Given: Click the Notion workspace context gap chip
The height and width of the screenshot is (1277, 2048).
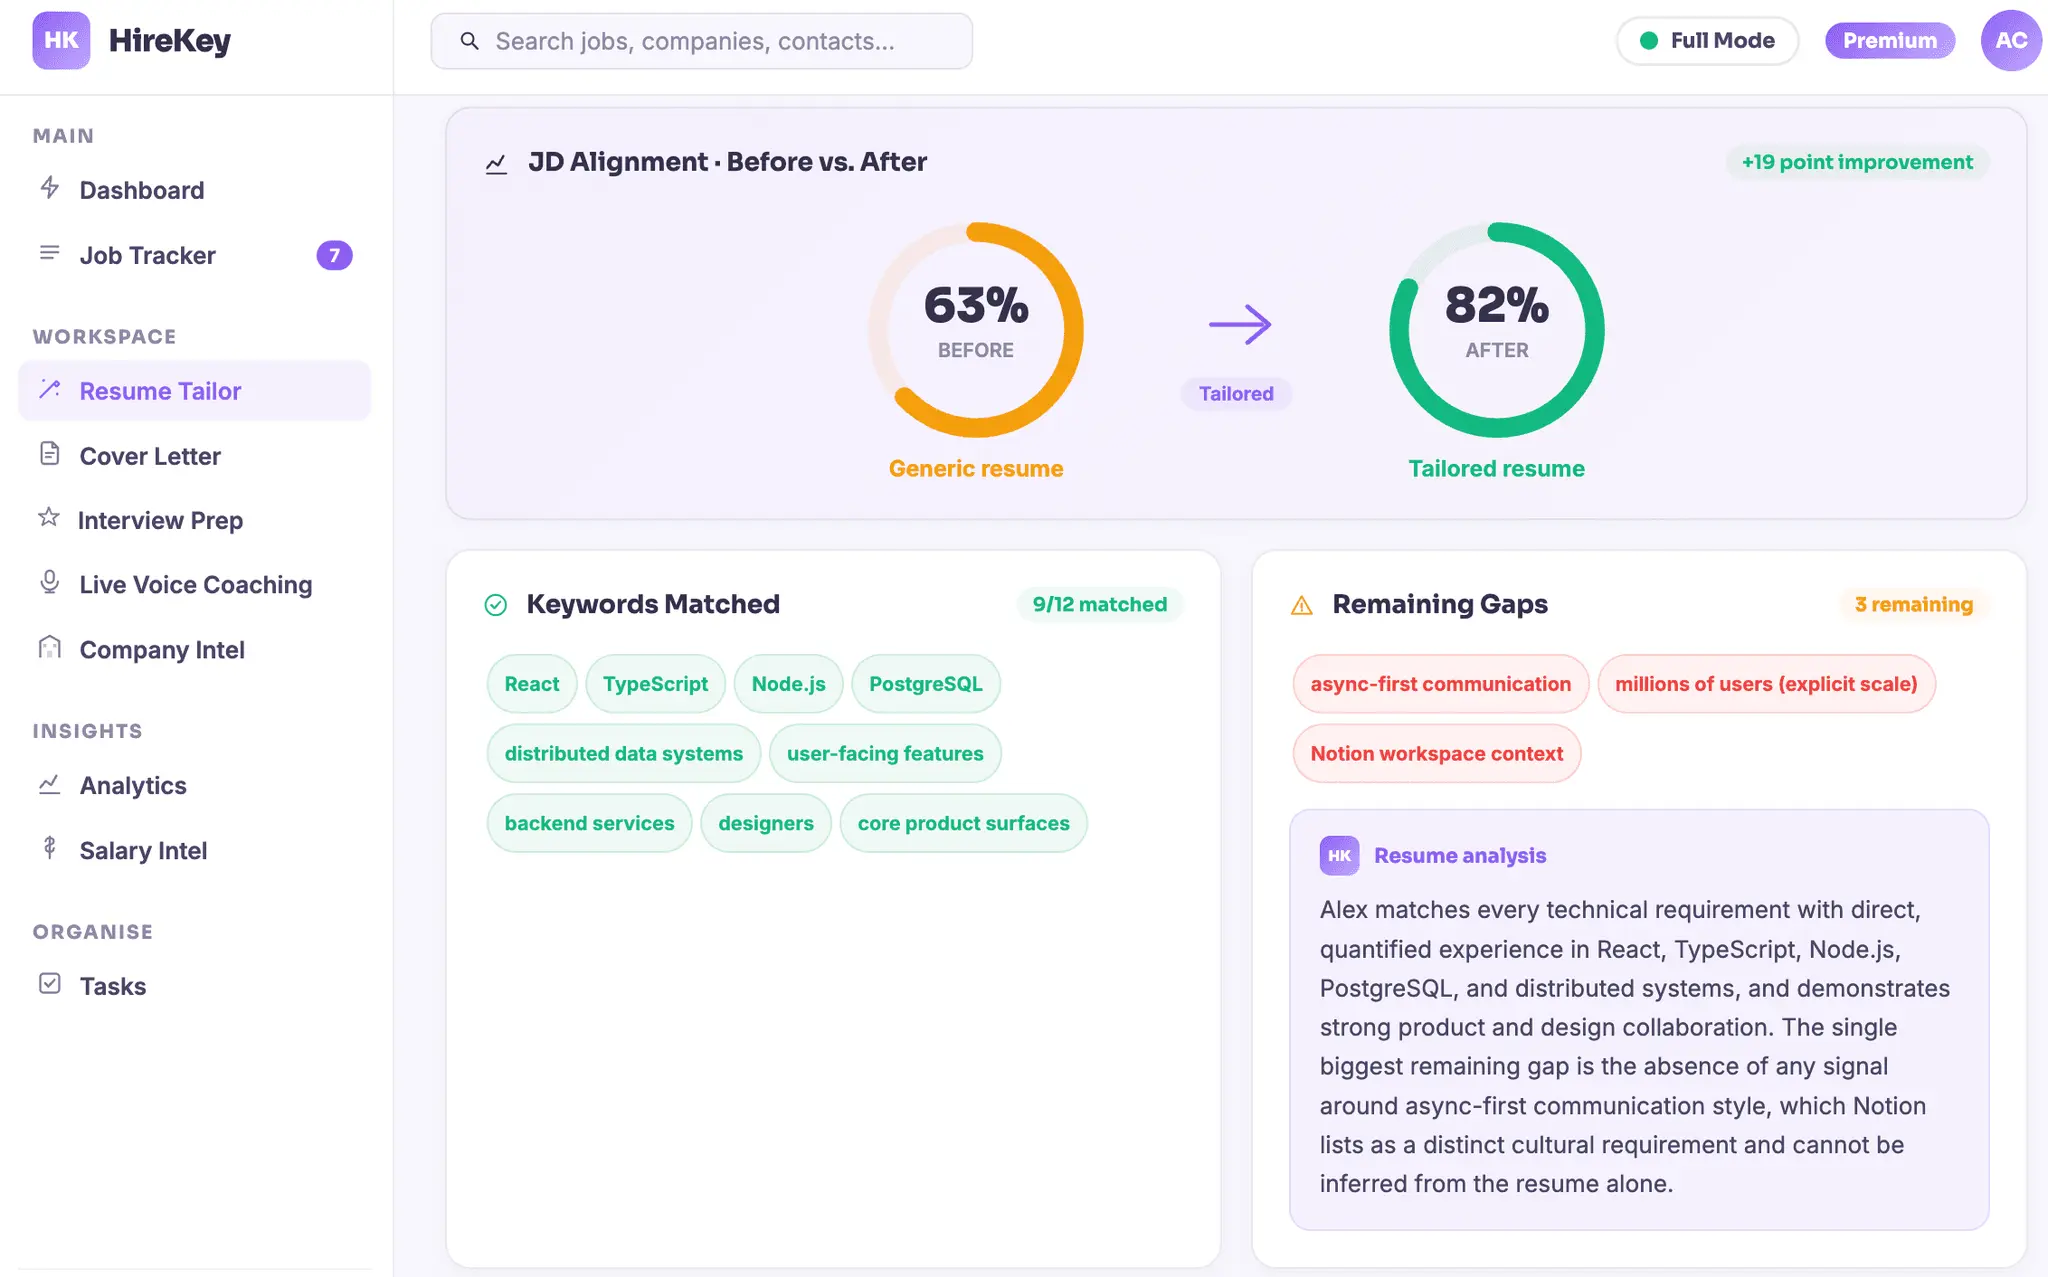Looking at the screenshot, I should click(1437, 754).
